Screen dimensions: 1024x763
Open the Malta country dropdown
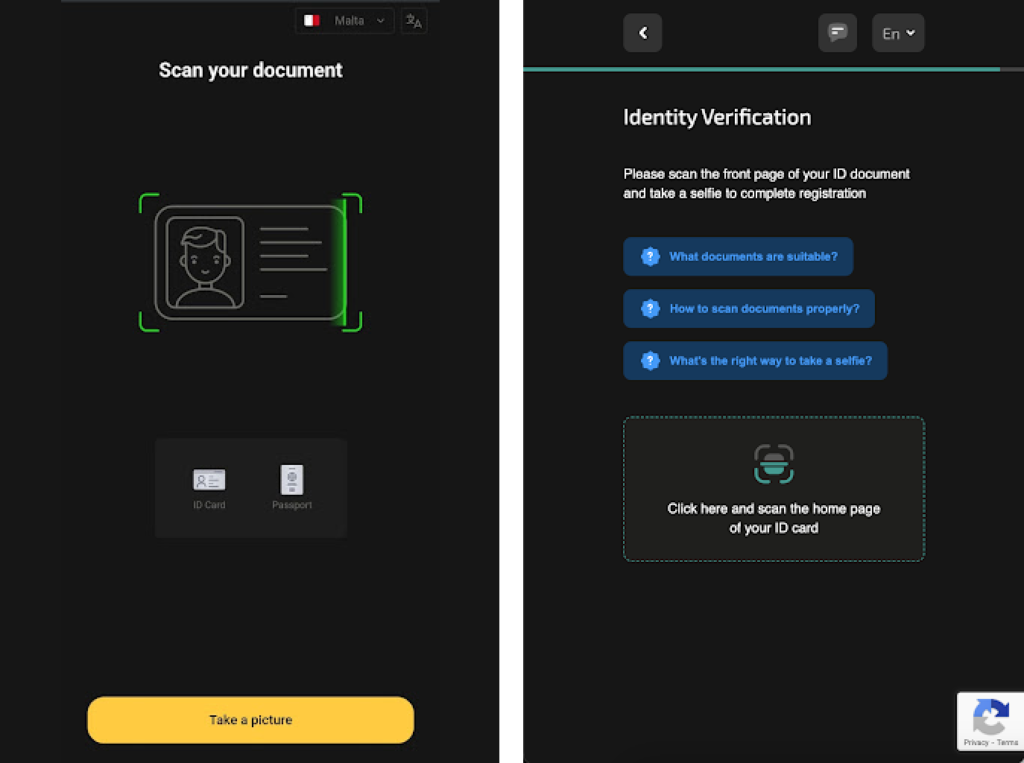coord(345,21)
